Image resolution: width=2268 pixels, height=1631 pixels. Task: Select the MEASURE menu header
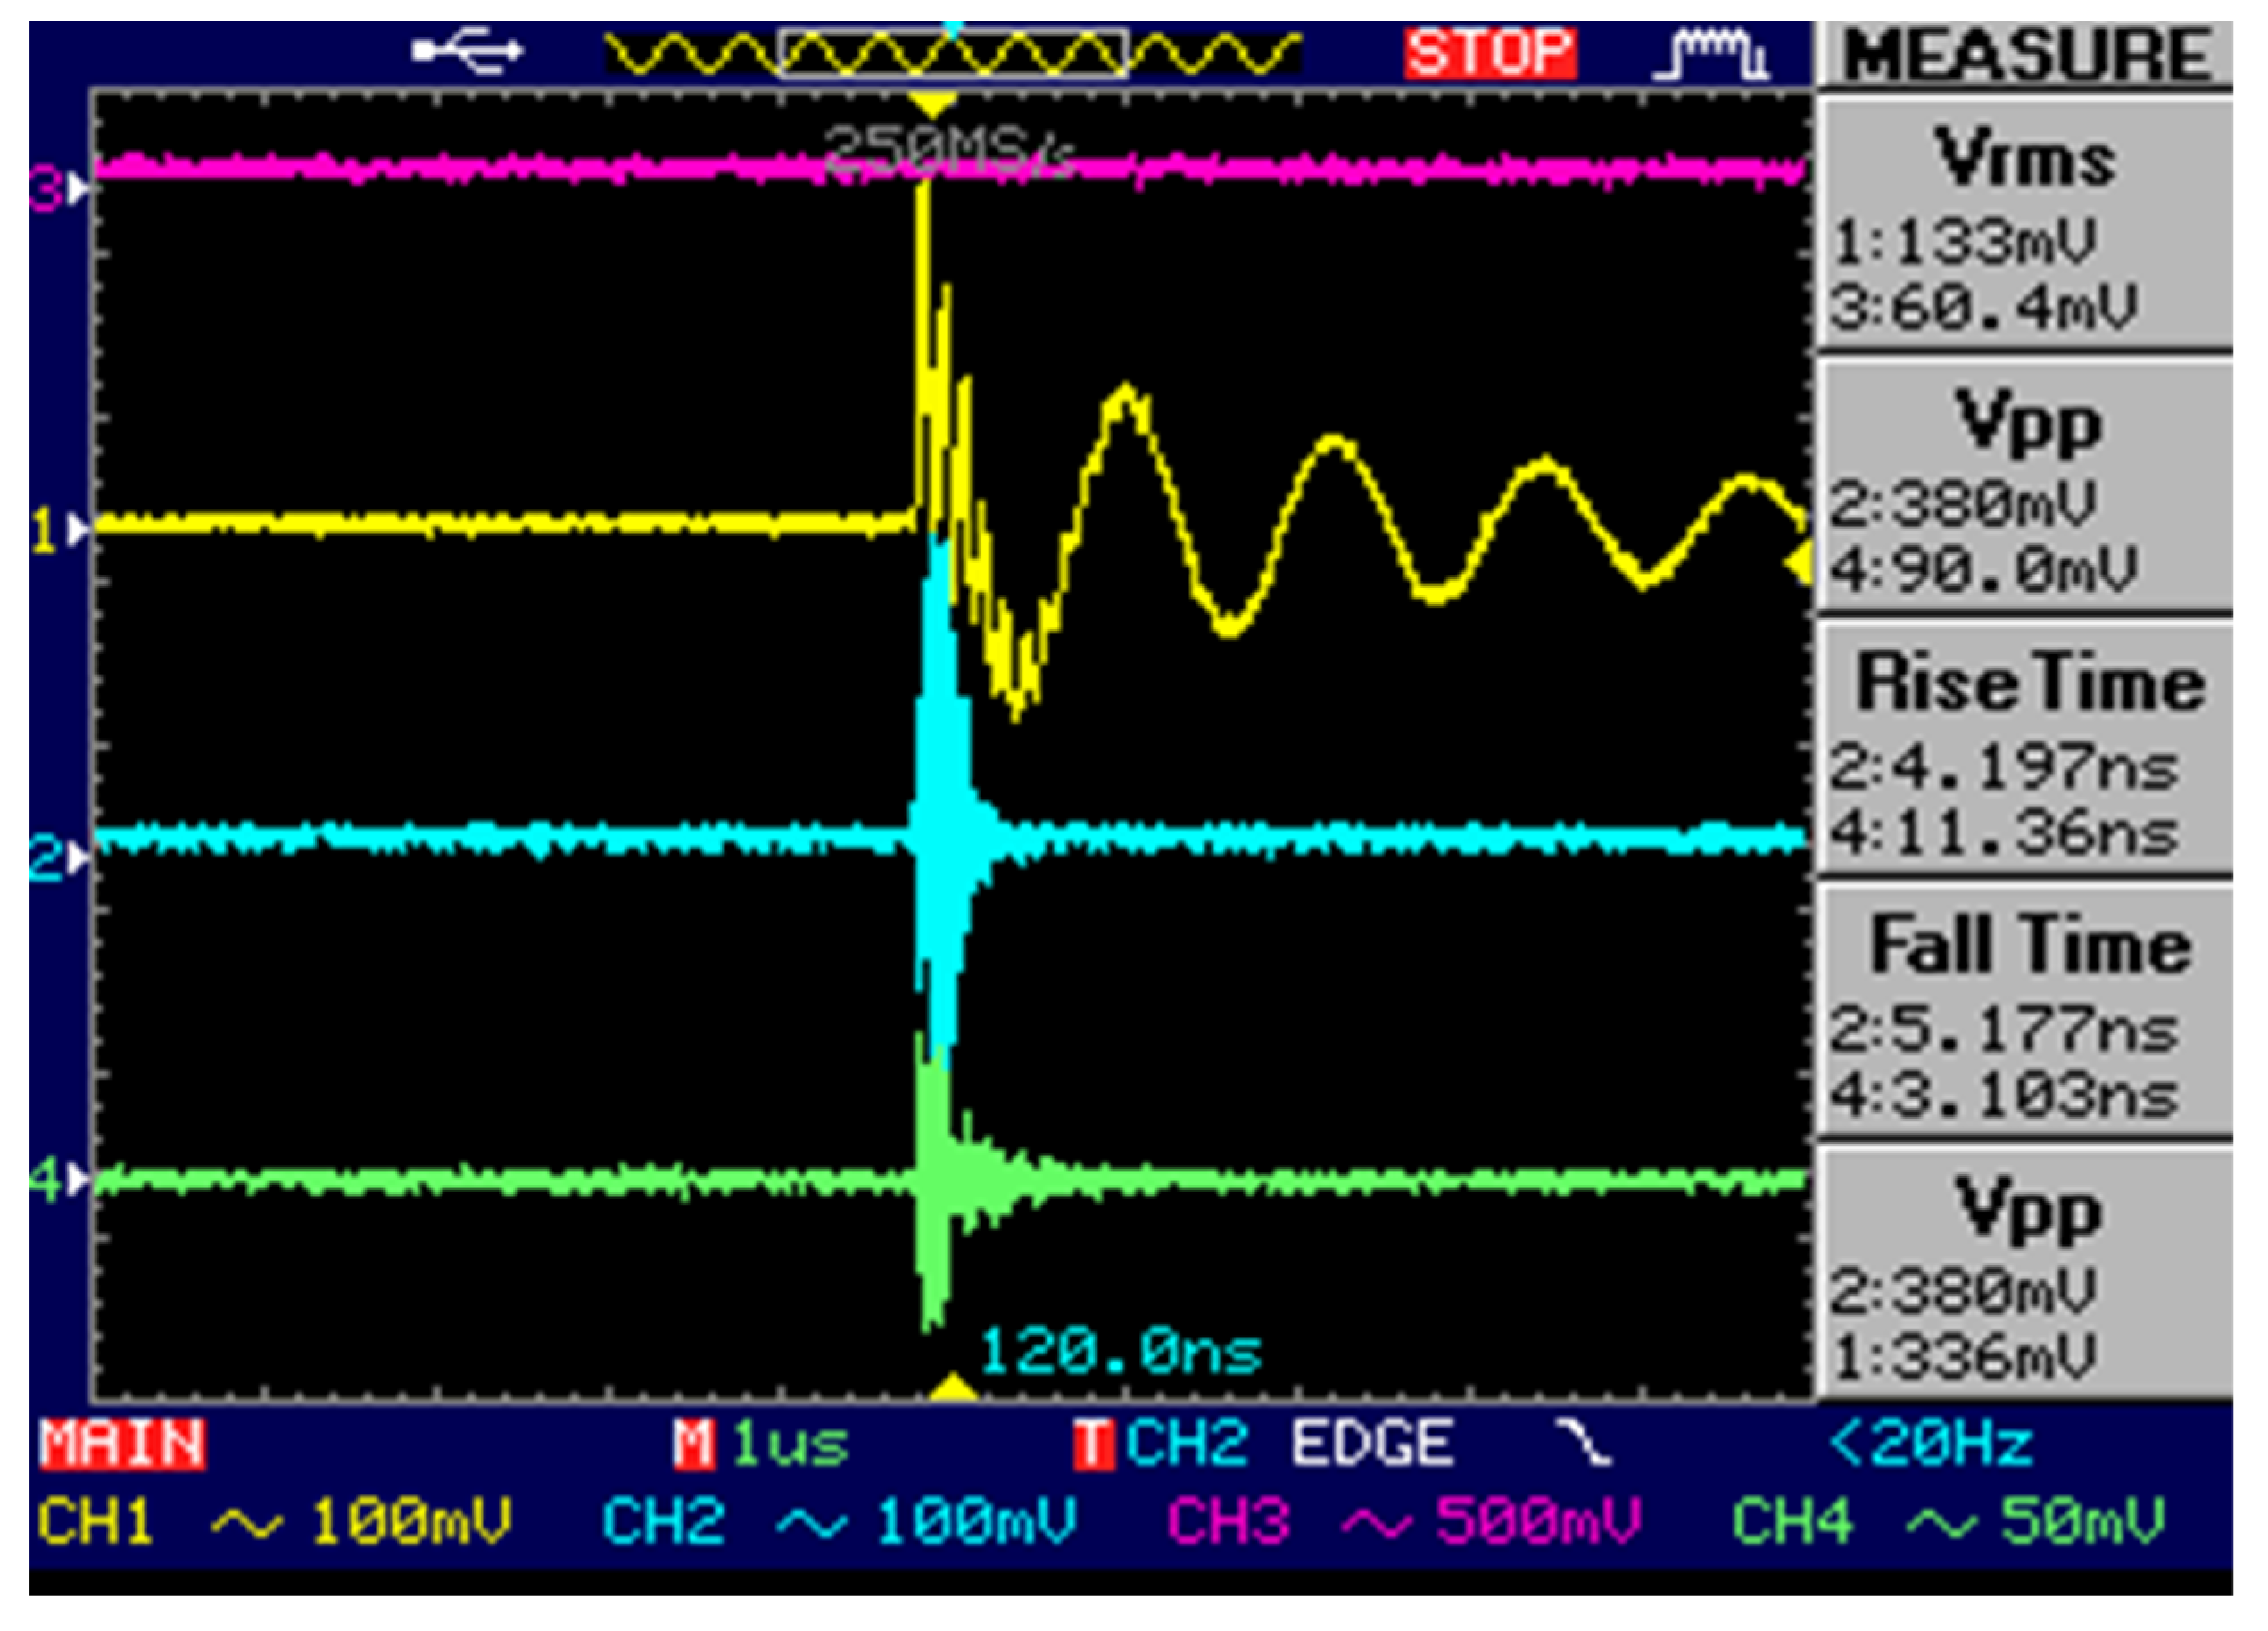(x=2026, y=54)
